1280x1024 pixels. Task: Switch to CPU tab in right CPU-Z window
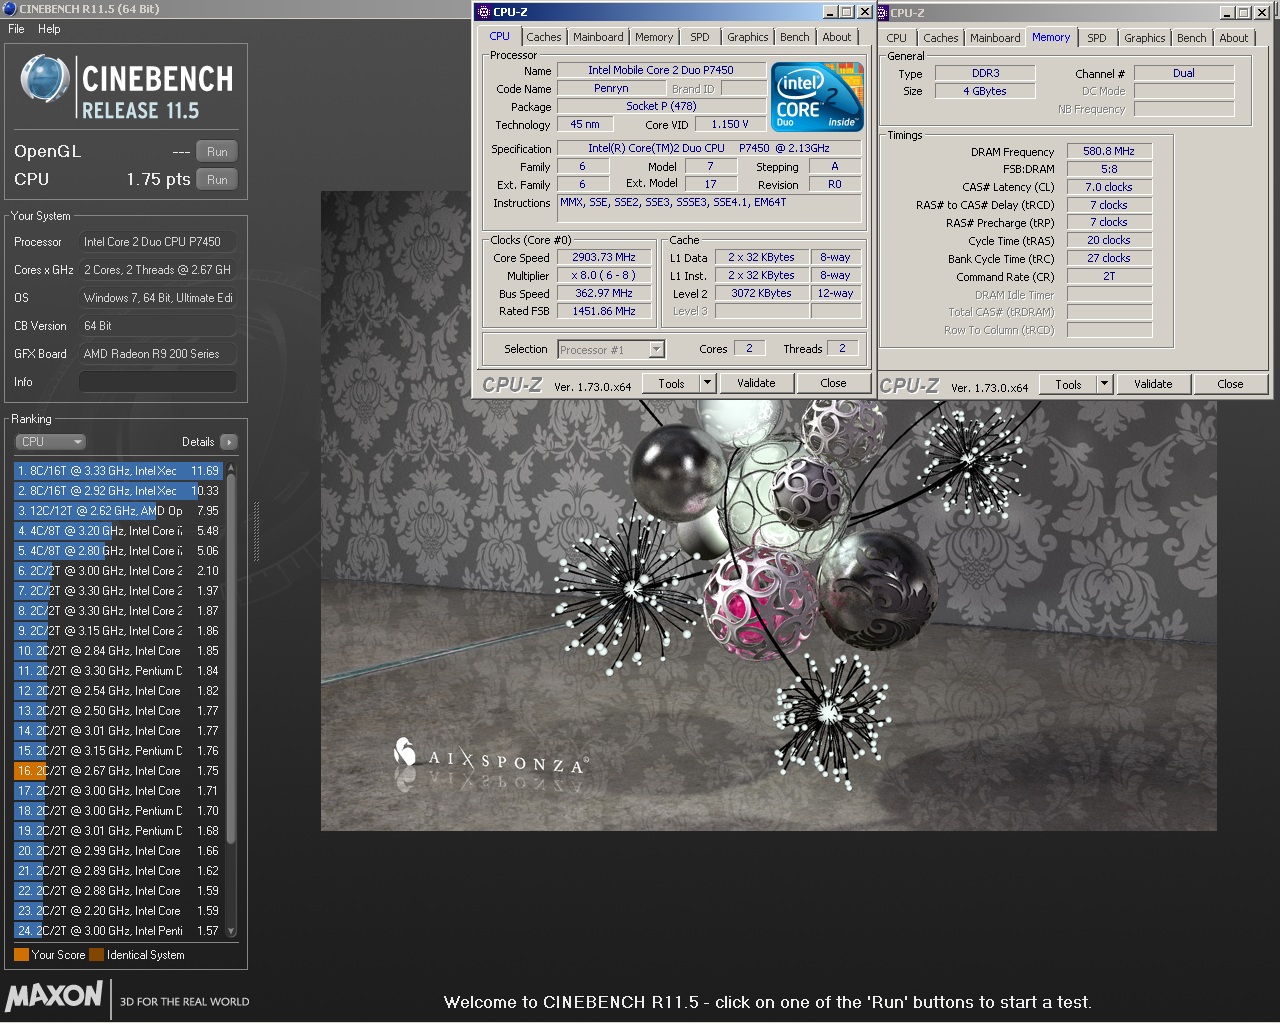point(897,38)
